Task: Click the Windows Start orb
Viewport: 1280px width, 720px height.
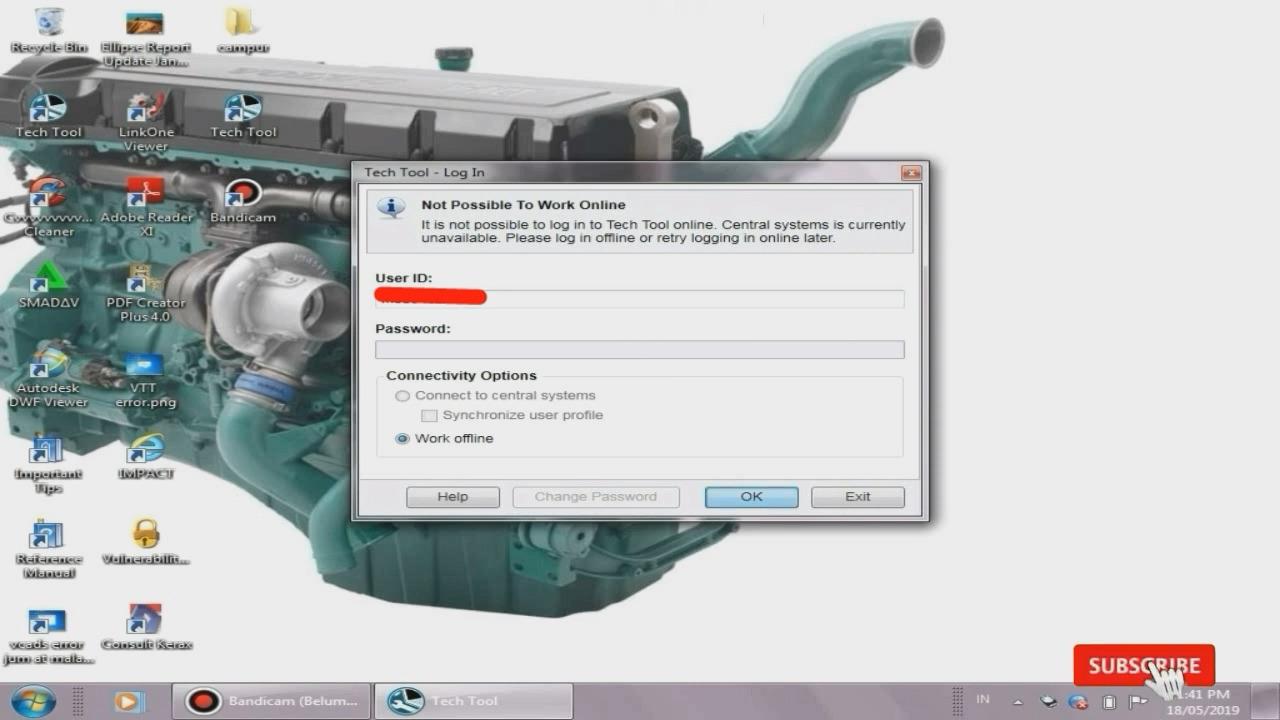Action: [x=33, y=701]
